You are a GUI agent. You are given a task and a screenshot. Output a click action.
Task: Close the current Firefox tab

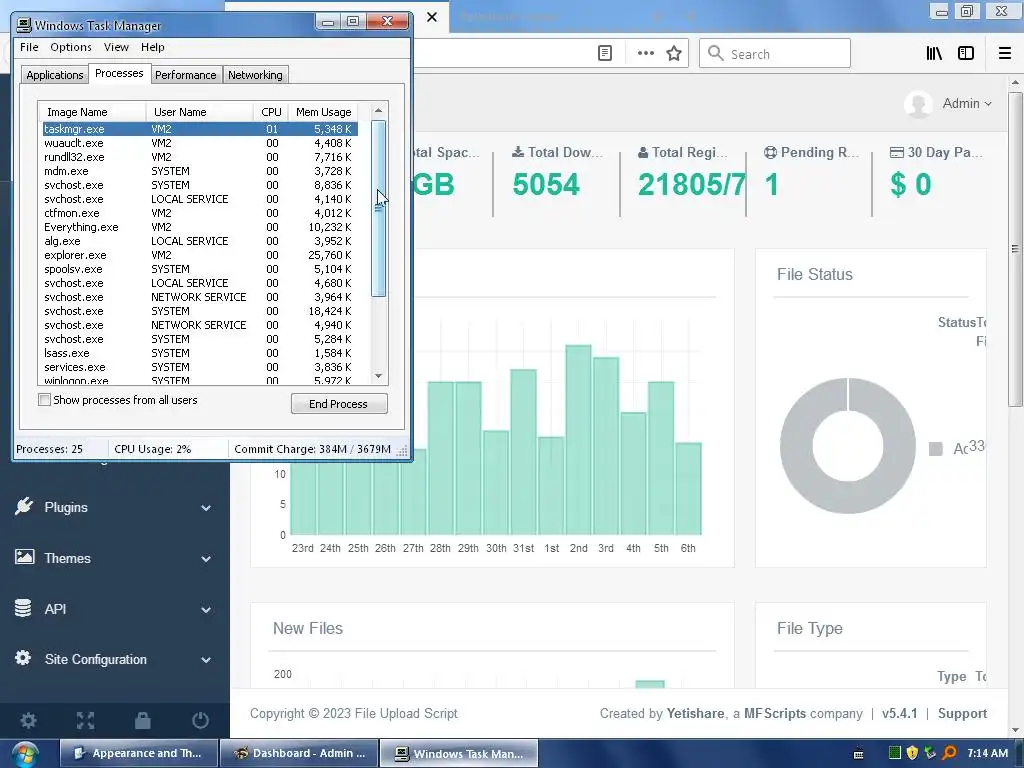pyautogui.click(x=432, y=17)
